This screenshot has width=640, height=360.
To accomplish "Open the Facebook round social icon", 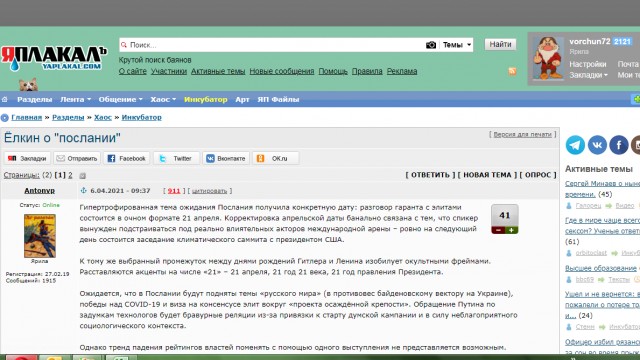I will click(x=619, y=145).
